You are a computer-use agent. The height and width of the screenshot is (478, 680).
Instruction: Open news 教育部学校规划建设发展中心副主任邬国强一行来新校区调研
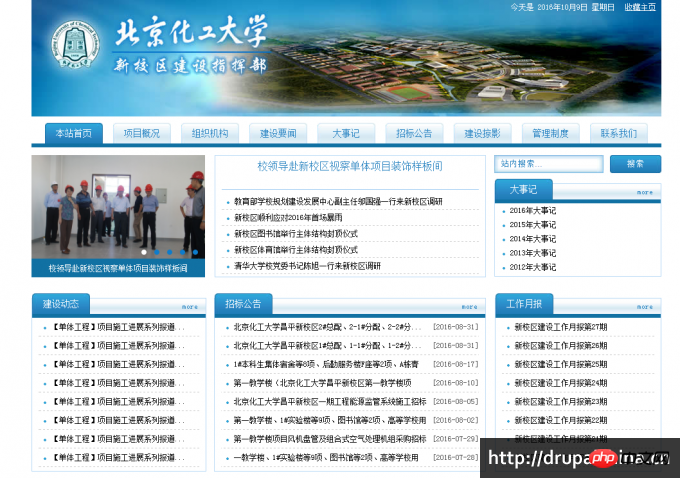[338, 201]
